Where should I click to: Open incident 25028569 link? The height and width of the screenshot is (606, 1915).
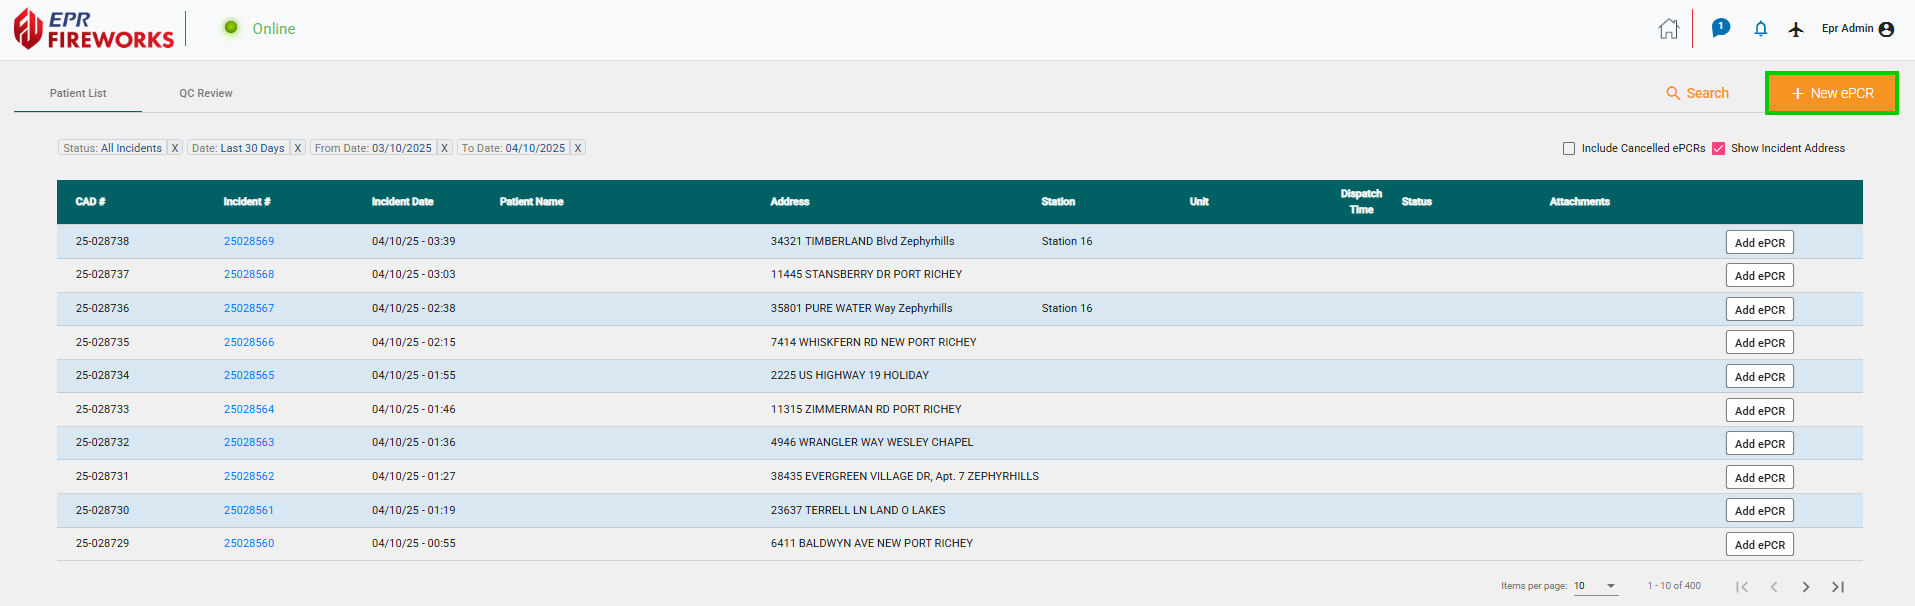249,241
